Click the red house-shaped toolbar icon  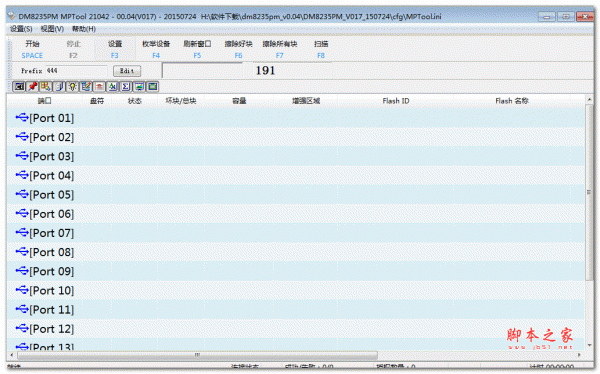click(x=99, y=87)
